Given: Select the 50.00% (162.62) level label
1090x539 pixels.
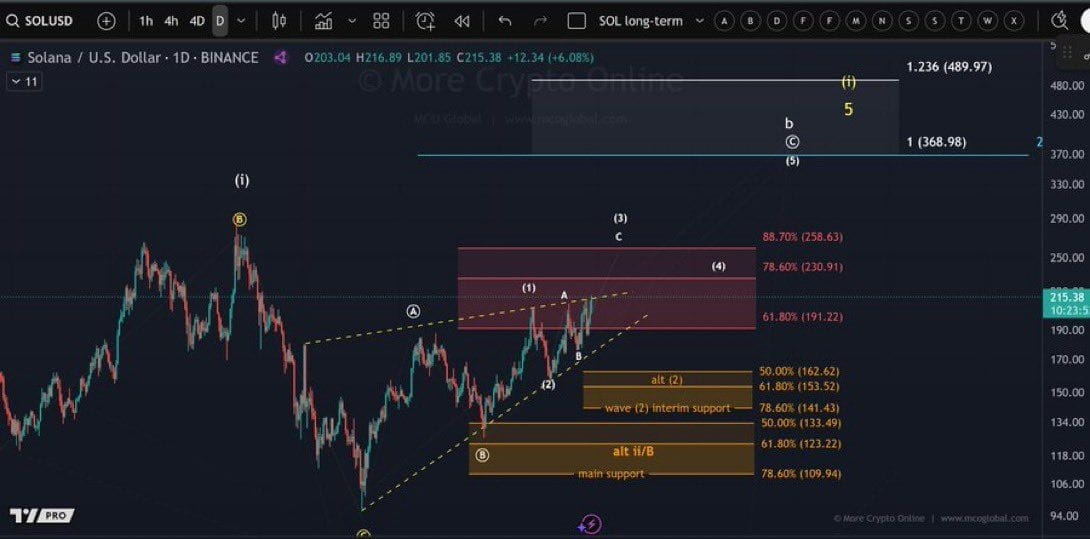Looking at the screenshot, I should pyautogui.click(x=799, y=372).
